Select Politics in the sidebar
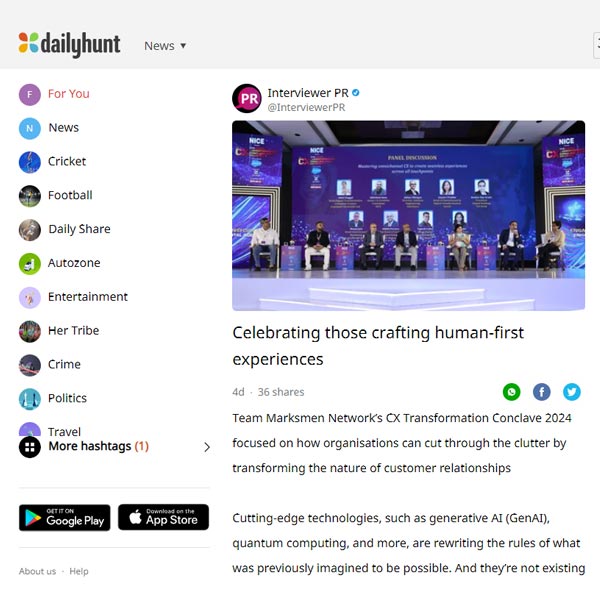This screenshot has height=600, width=600. (53, 399)
